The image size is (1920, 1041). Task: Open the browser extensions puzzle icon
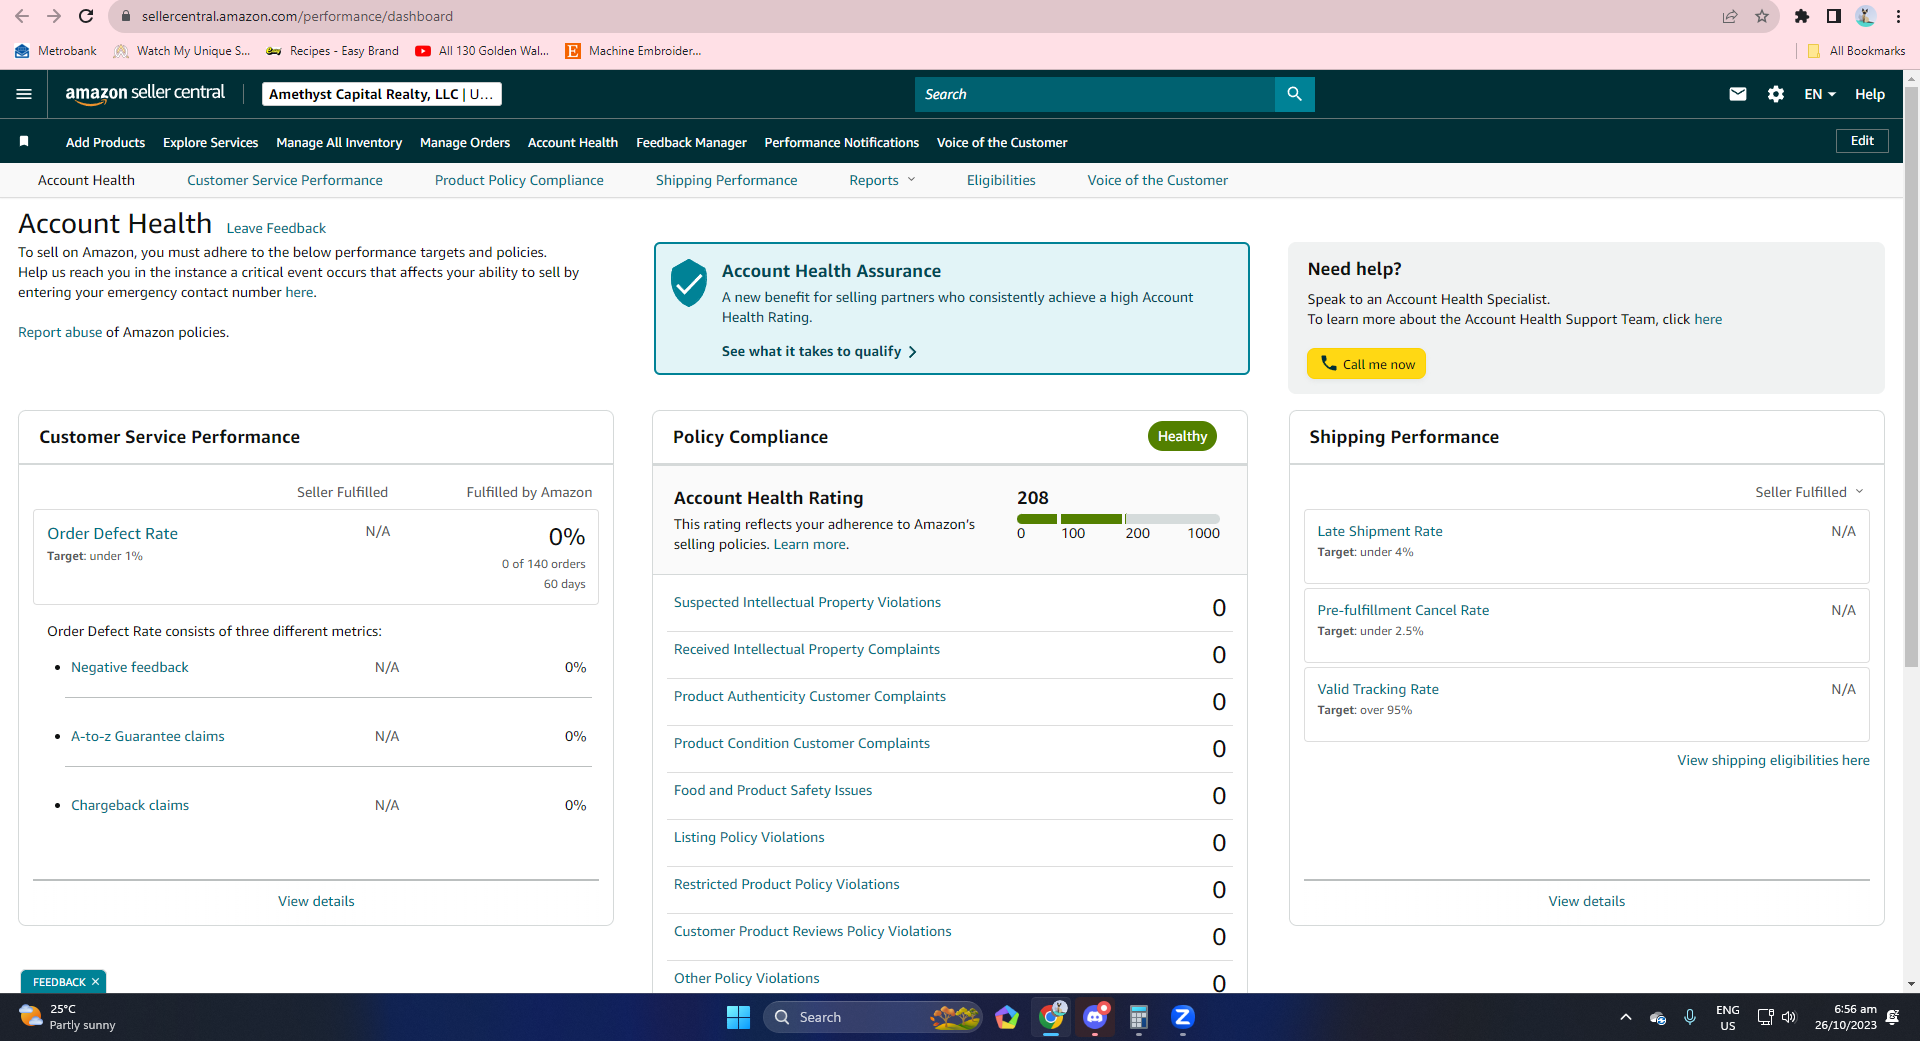(1802, 16)
